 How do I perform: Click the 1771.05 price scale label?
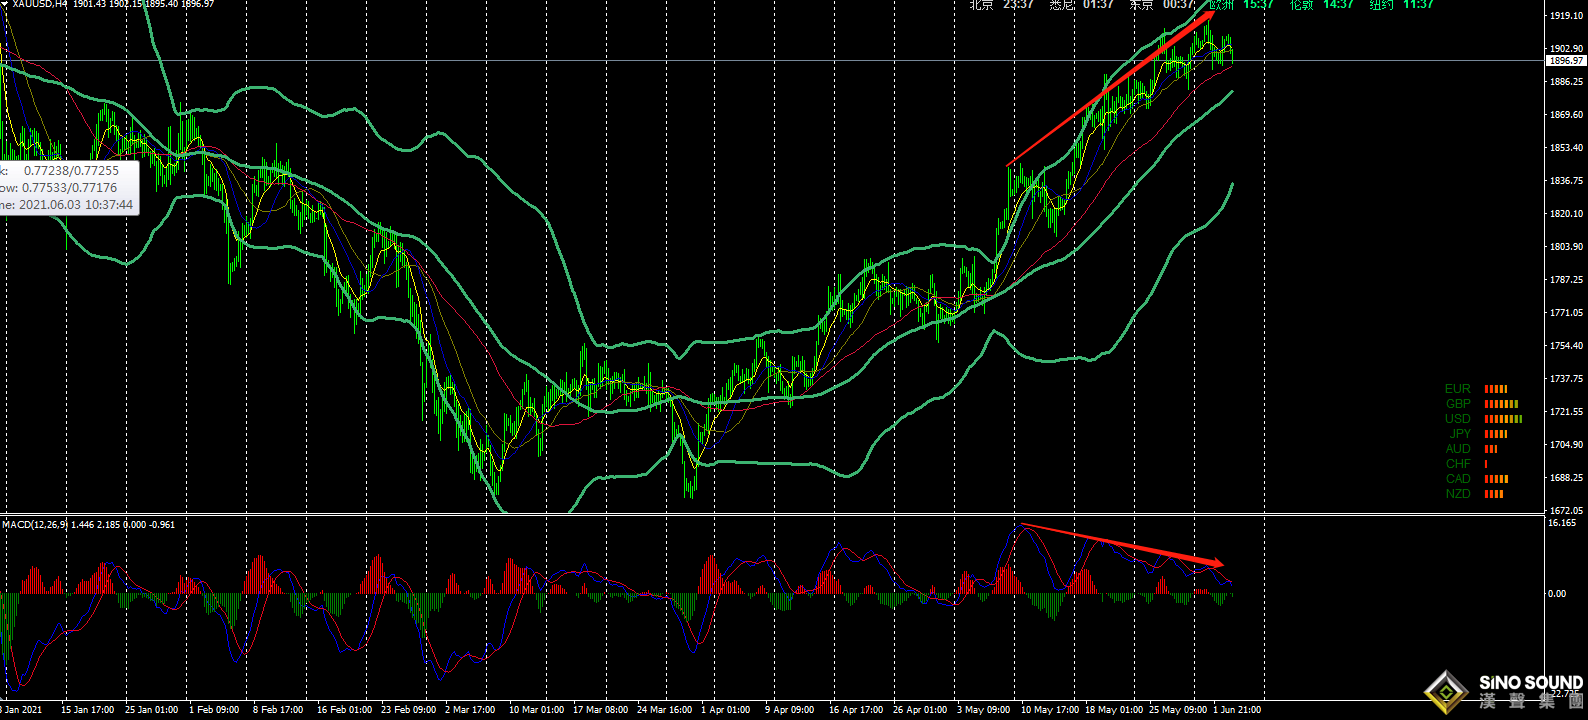(x=1566, y=313)
